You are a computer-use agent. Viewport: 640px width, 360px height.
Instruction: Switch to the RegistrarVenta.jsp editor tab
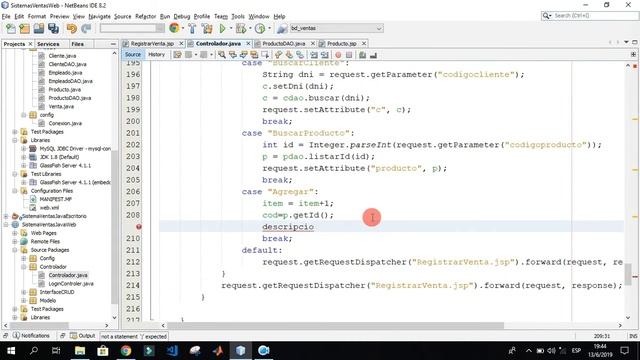(152, 43)
